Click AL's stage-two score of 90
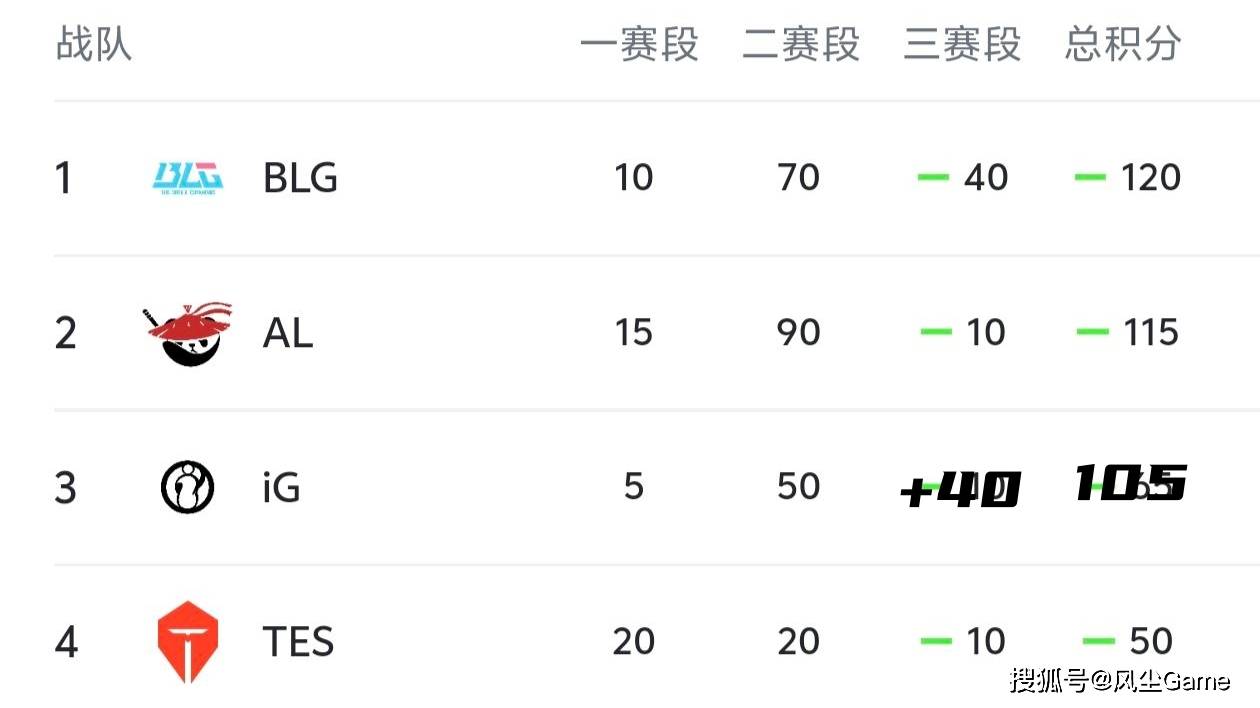 (798, 333)
